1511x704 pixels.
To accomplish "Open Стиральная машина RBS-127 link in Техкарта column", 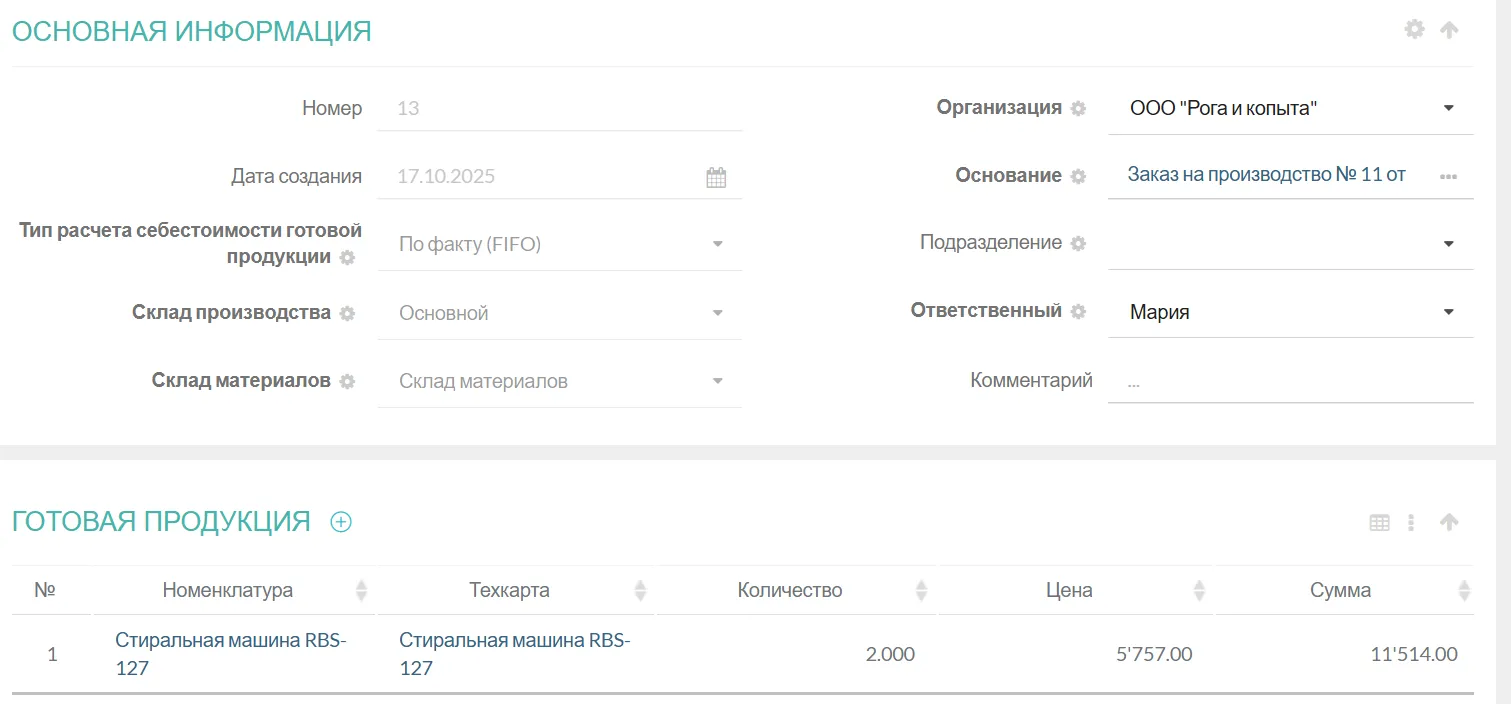I will click(x=514, y=654).
